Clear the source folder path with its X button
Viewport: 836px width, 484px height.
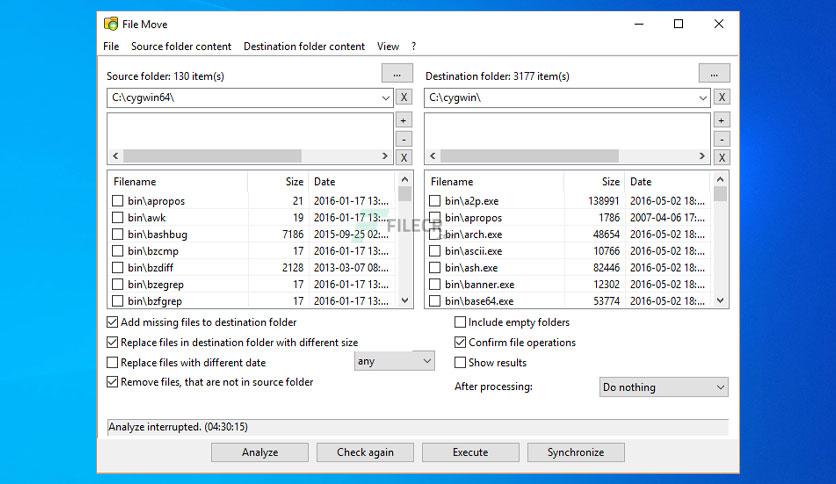click(404, 98)
